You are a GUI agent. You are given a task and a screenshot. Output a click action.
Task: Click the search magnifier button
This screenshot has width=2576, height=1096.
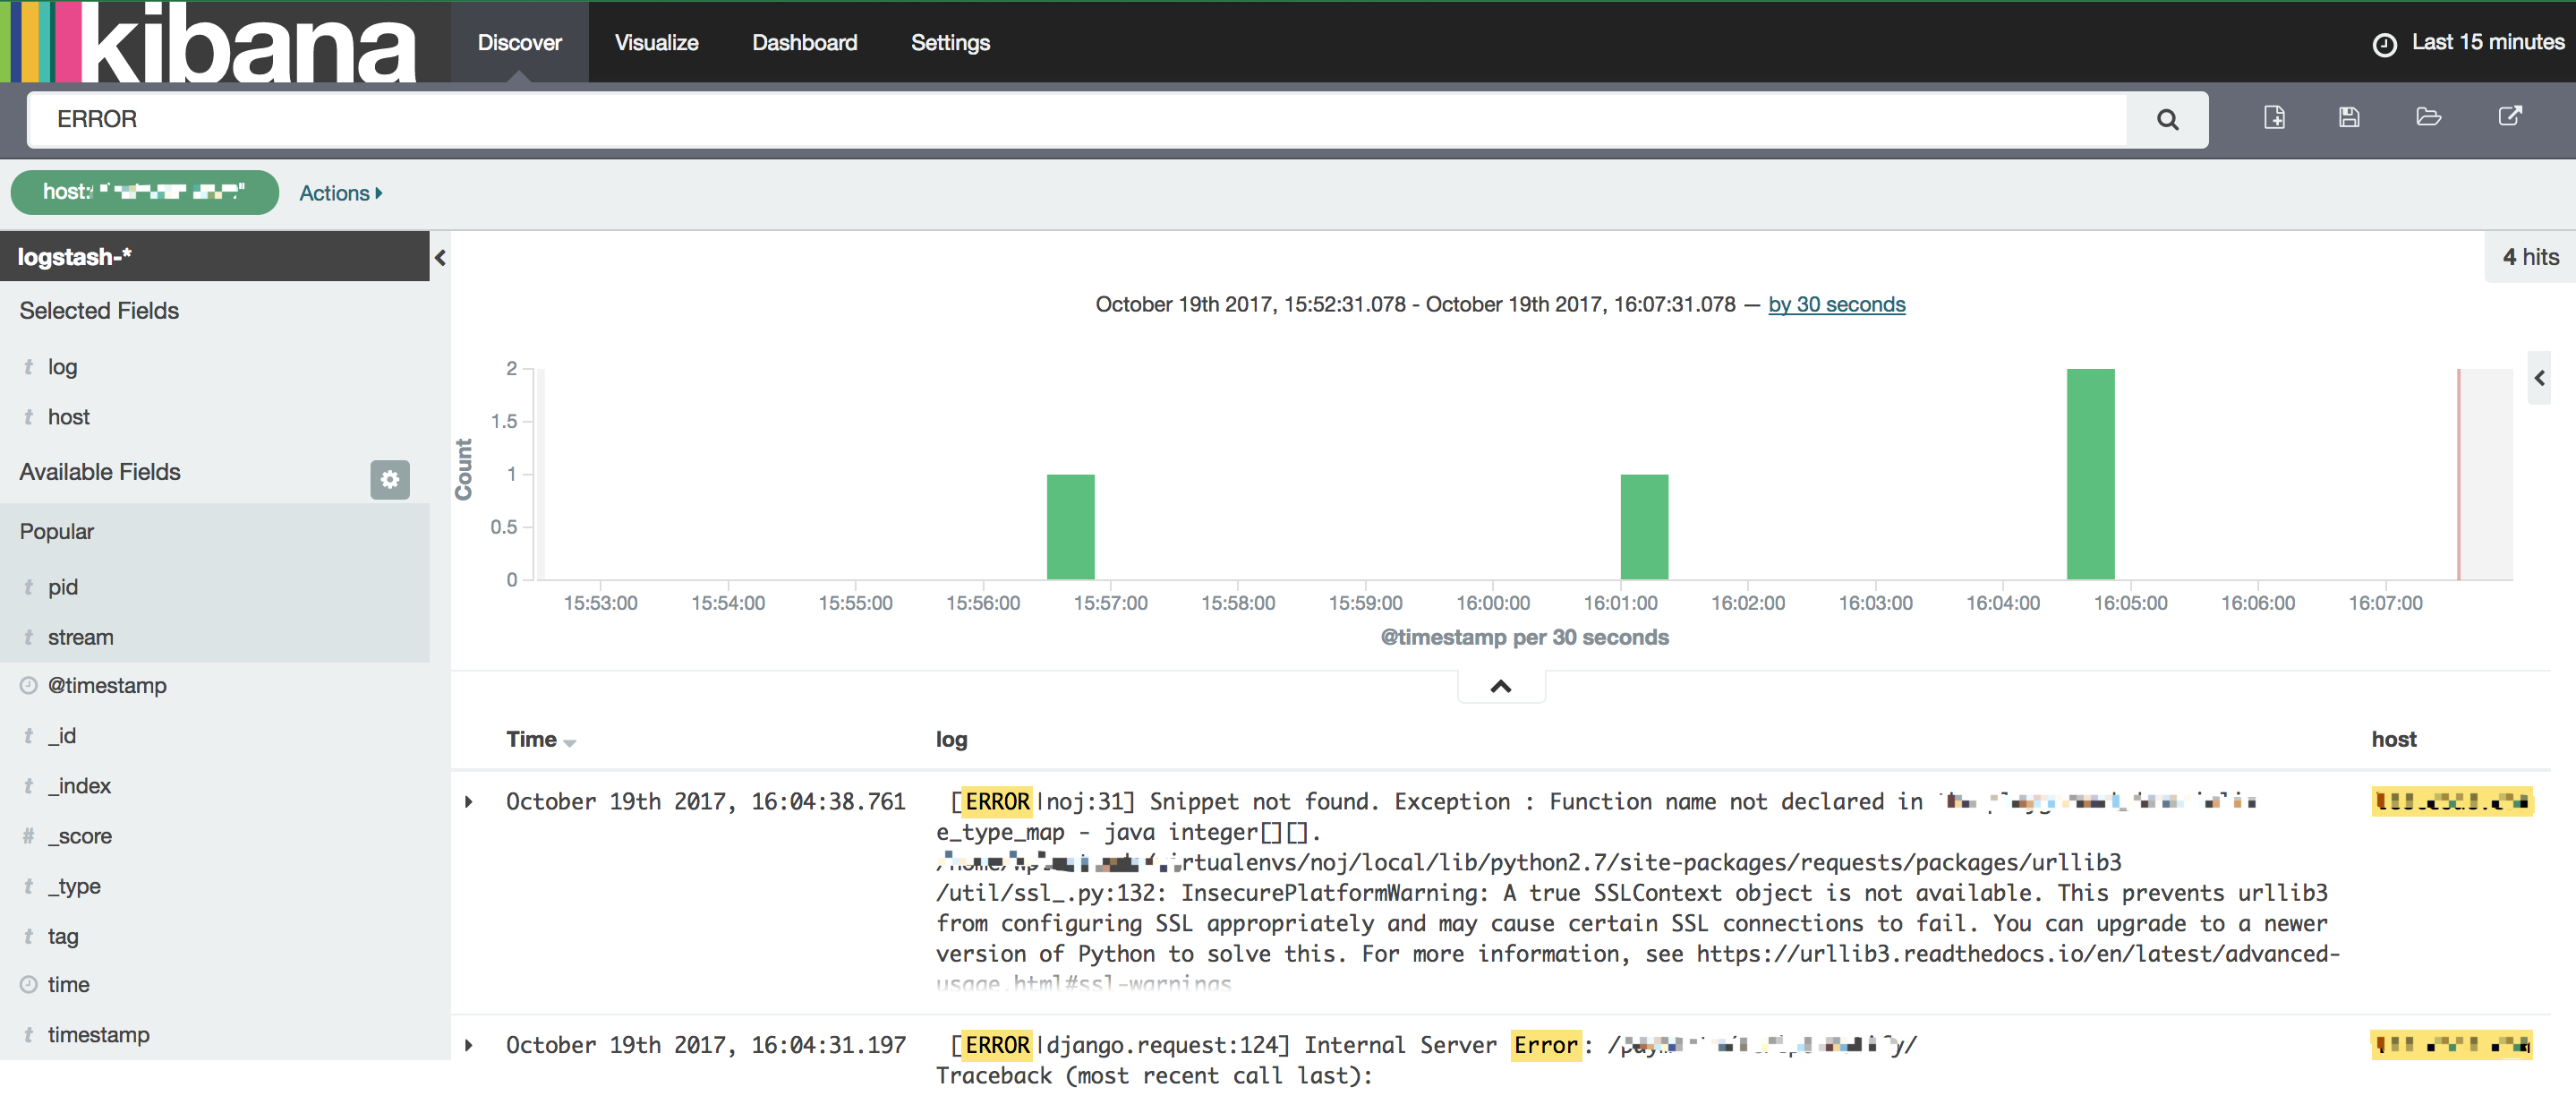[x=2166, y=120]
